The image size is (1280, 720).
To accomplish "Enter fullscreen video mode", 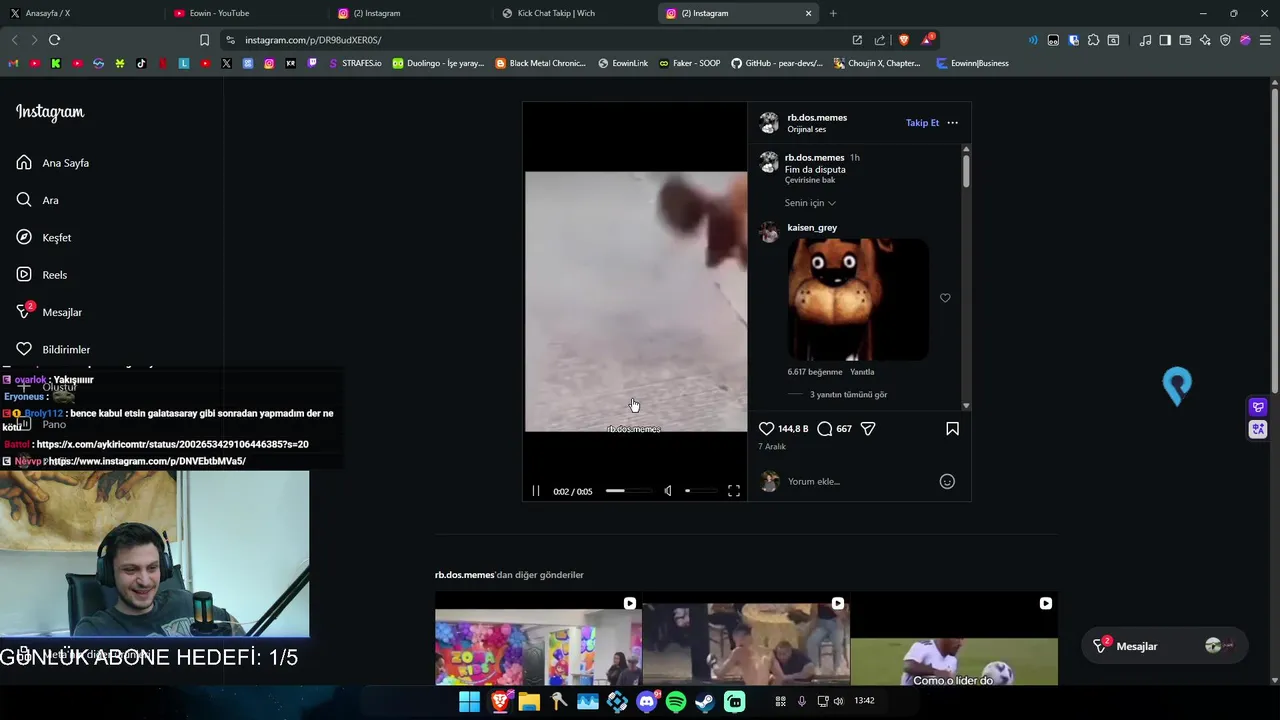I will pos(734,491).
